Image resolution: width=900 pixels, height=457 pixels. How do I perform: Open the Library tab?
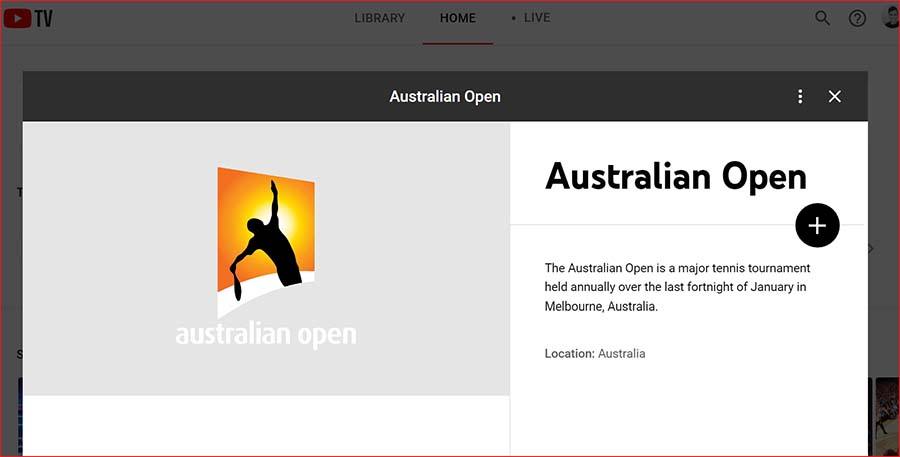[x=379, y=18]
